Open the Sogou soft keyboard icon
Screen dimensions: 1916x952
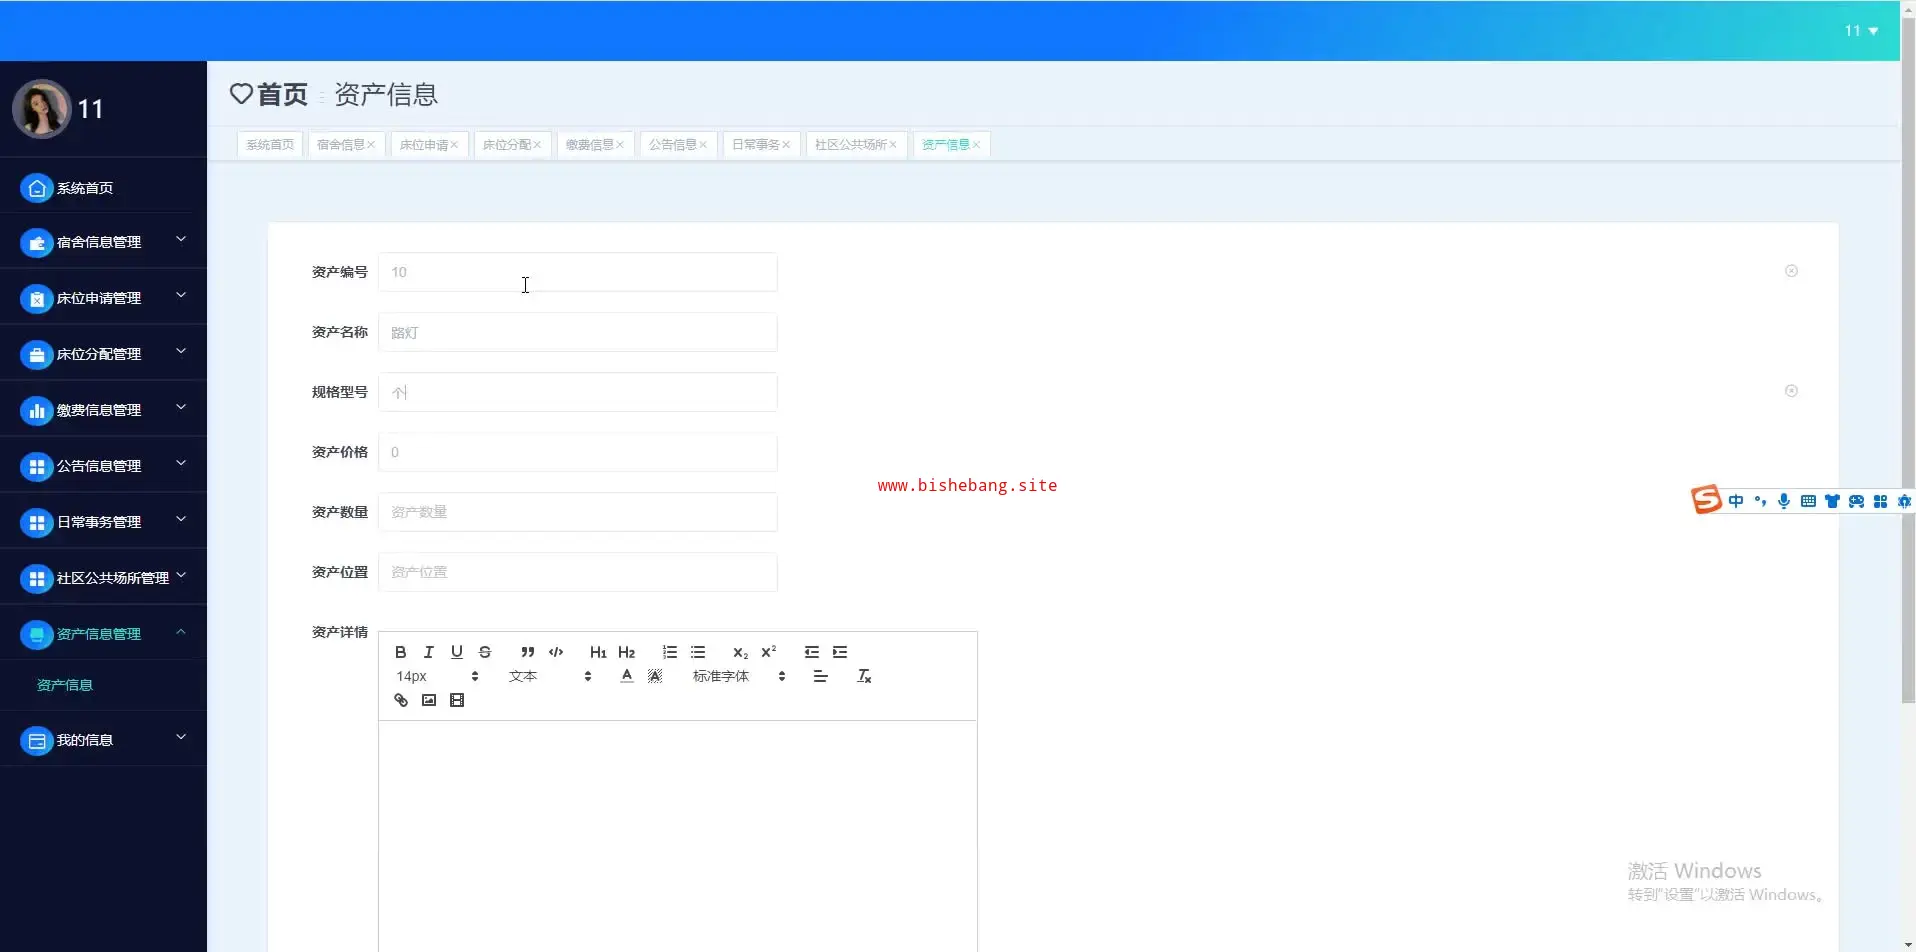tap(1808, 501)
